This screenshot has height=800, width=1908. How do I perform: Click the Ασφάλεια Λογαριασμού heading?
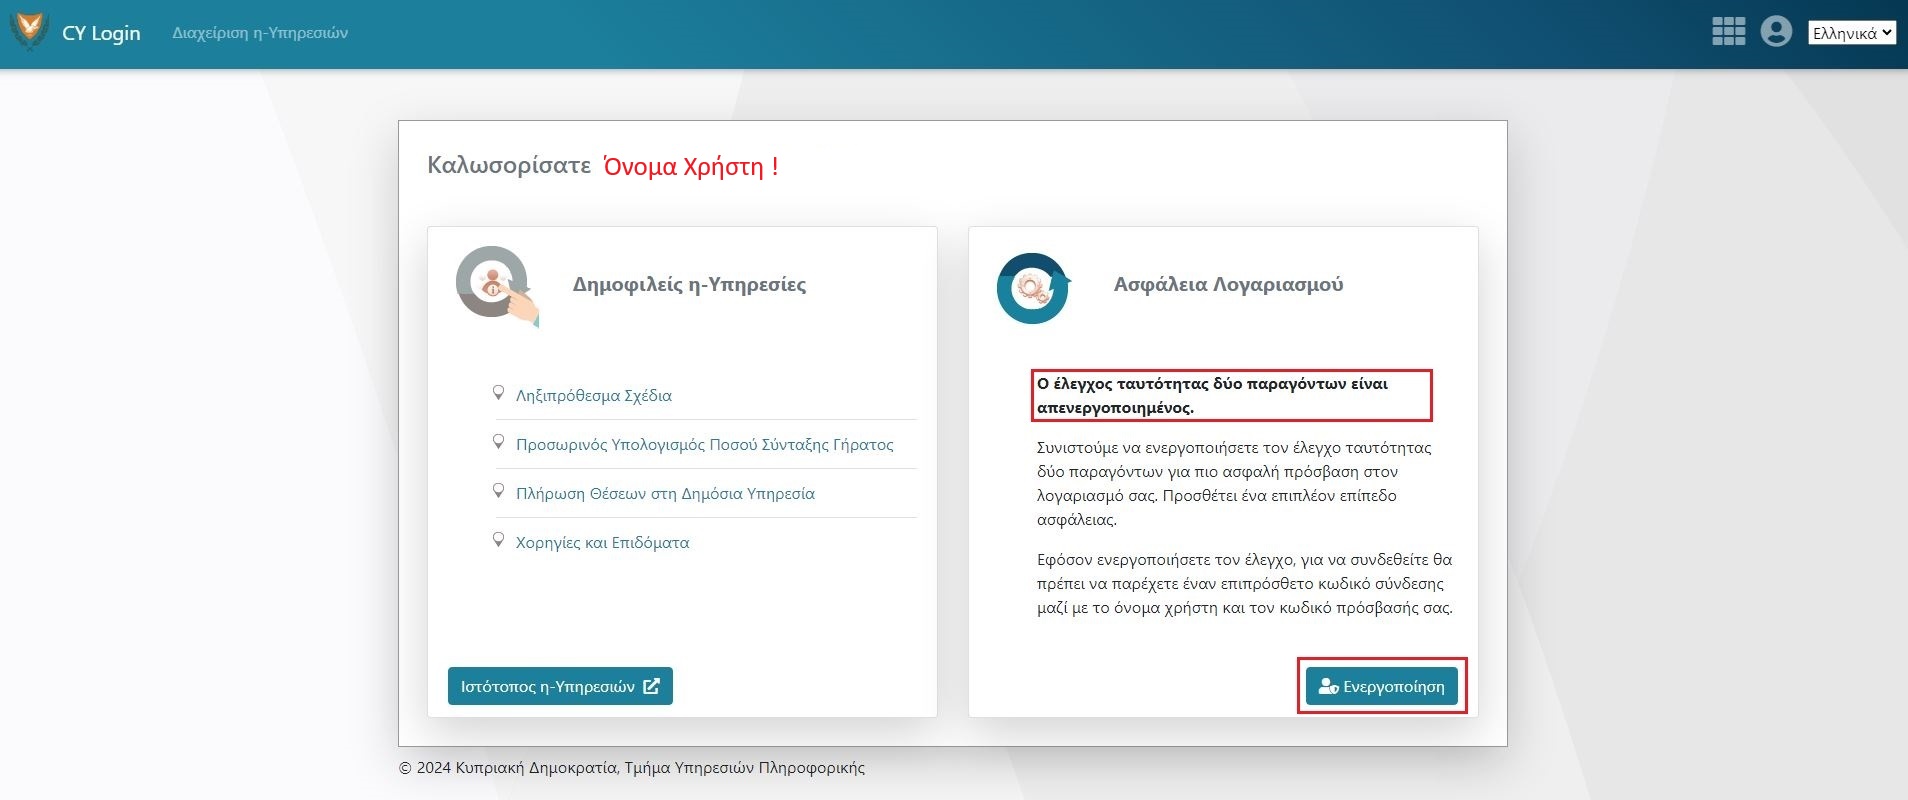click(x=1228, y=285)
